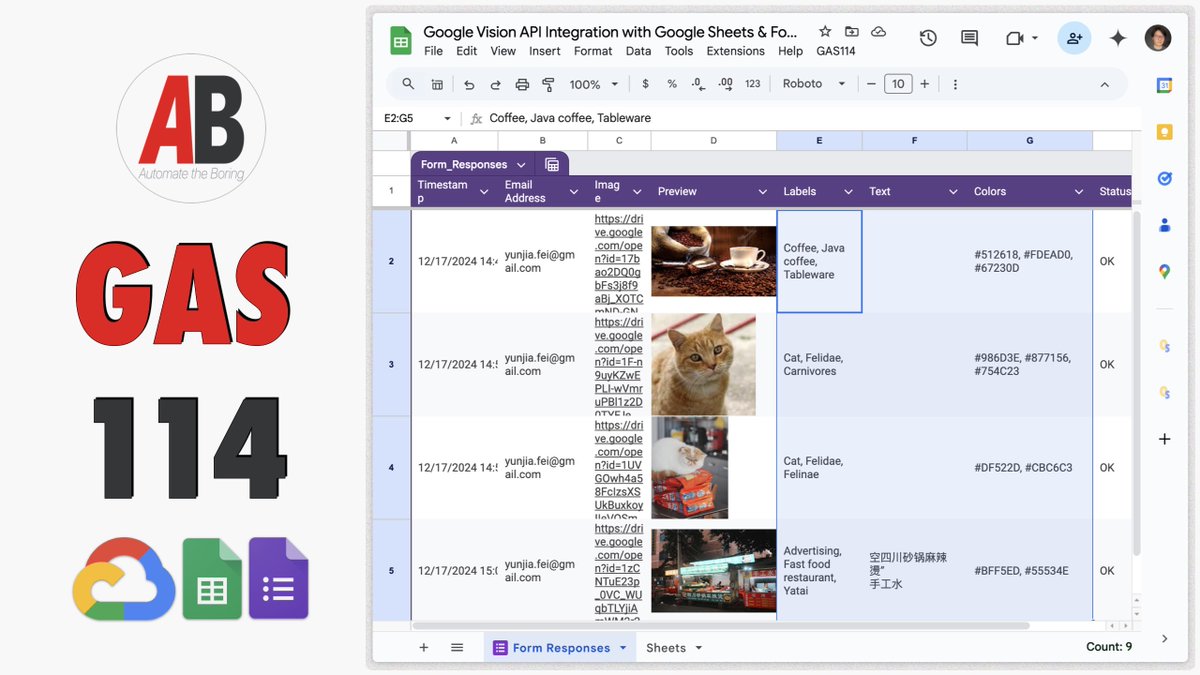Select cell with #986D3E color codes
The height and width of the screenshot is (675, 1200).
1030,364
